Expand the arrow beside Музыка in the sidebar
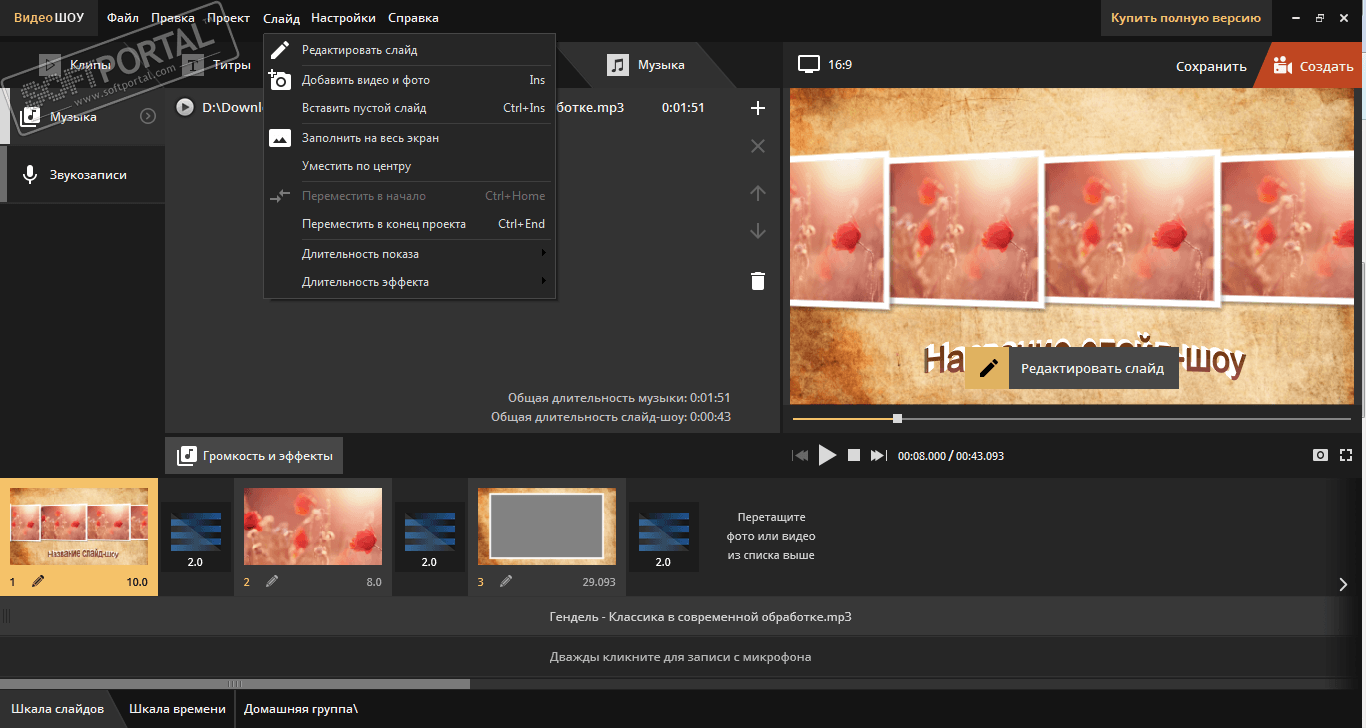This screenshot has height=728, width=1366. point(148,116)
